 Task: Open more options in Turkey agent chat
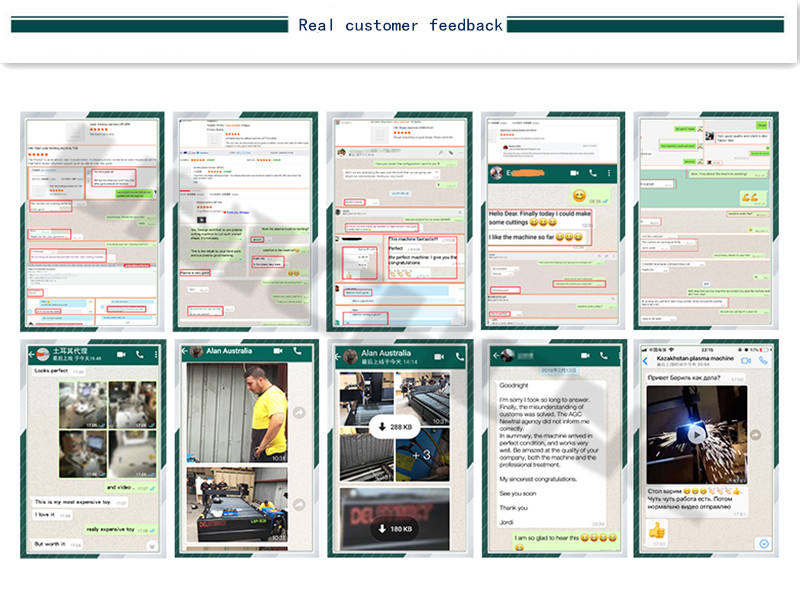pos(156,354)
